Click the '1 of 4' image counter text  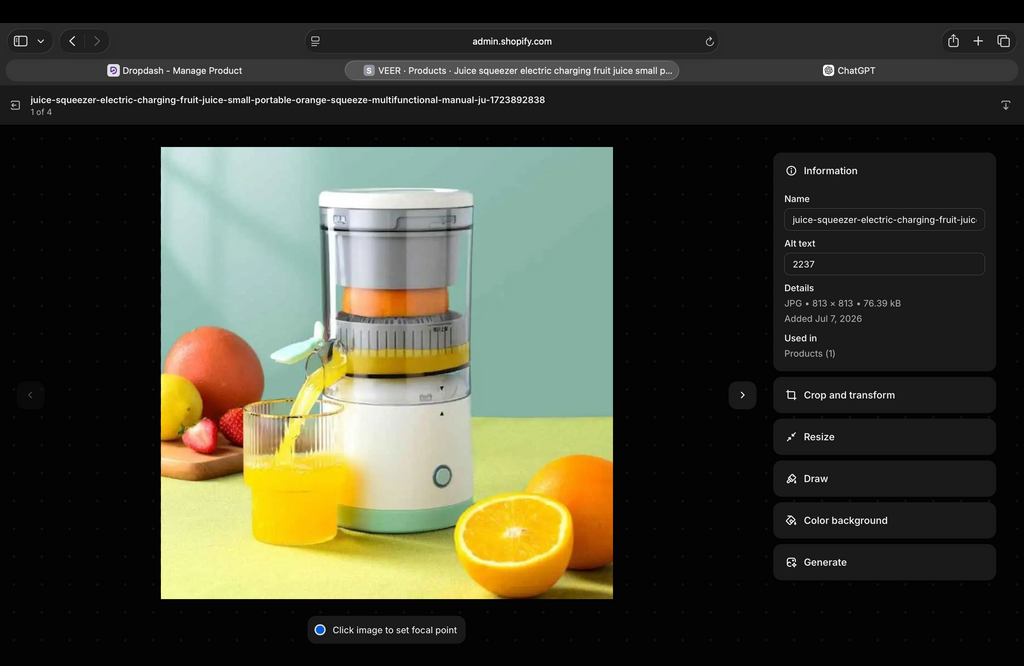click(41, 112)
